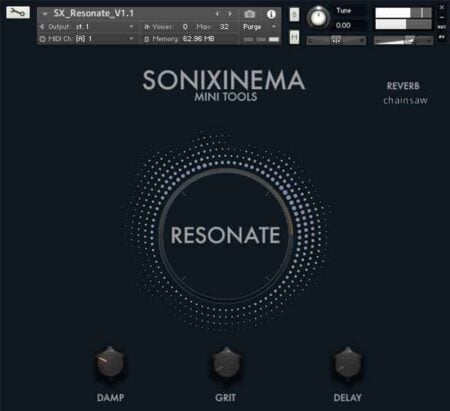Show the instrument info icon
This screenshot has height=411, width=450.
(x=271, y=14)
